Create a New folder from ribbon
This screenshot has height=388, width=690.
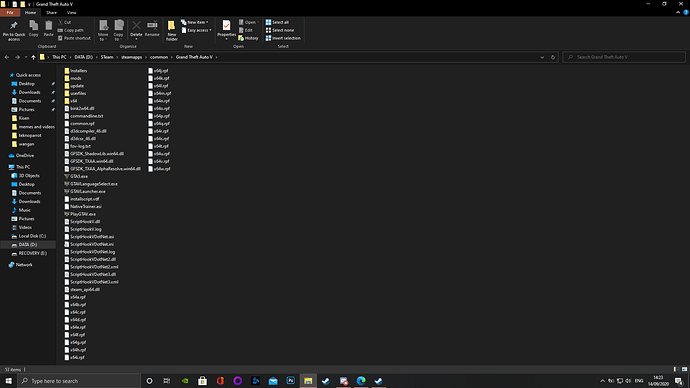[x=172, y=30]
